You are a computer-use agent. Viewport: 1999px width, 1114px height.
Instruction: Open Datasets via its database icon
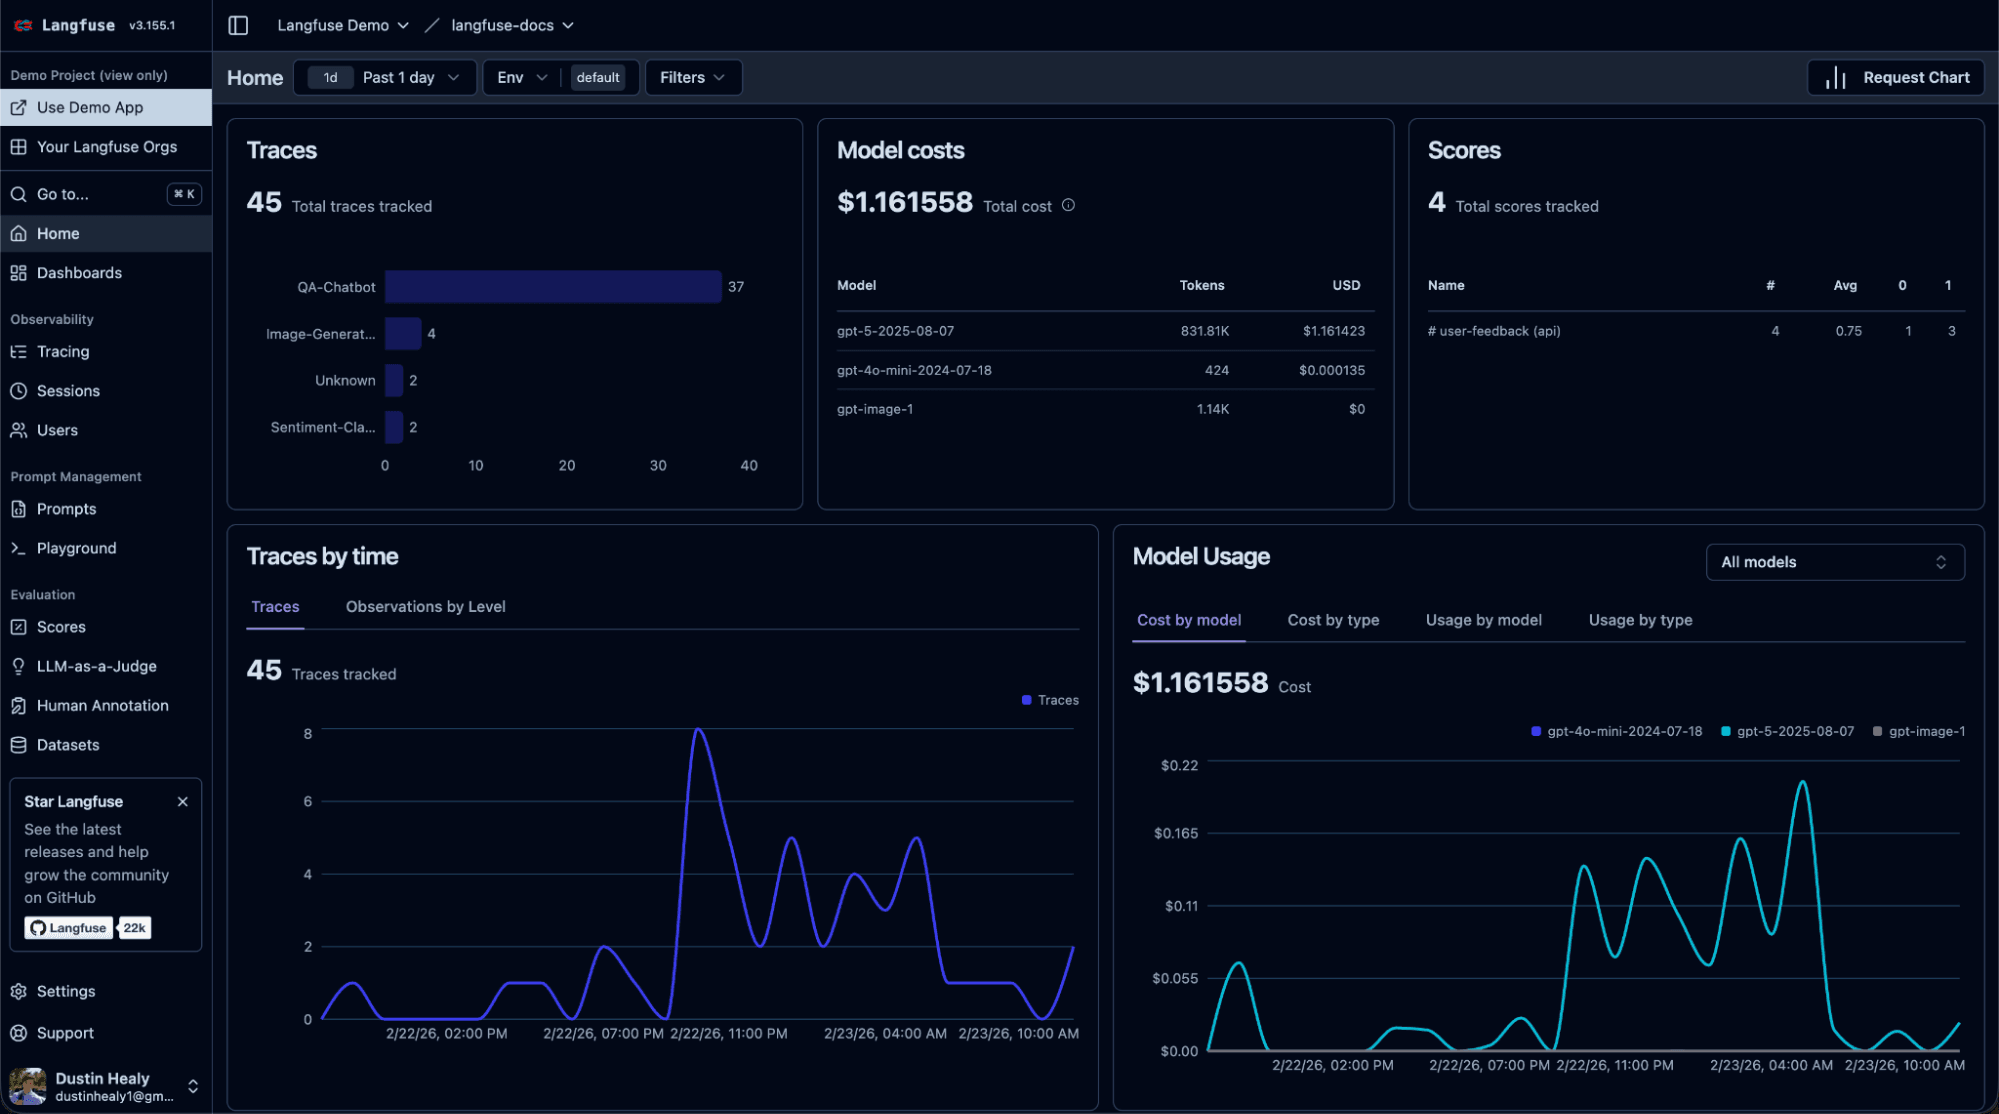click(18, 745)
